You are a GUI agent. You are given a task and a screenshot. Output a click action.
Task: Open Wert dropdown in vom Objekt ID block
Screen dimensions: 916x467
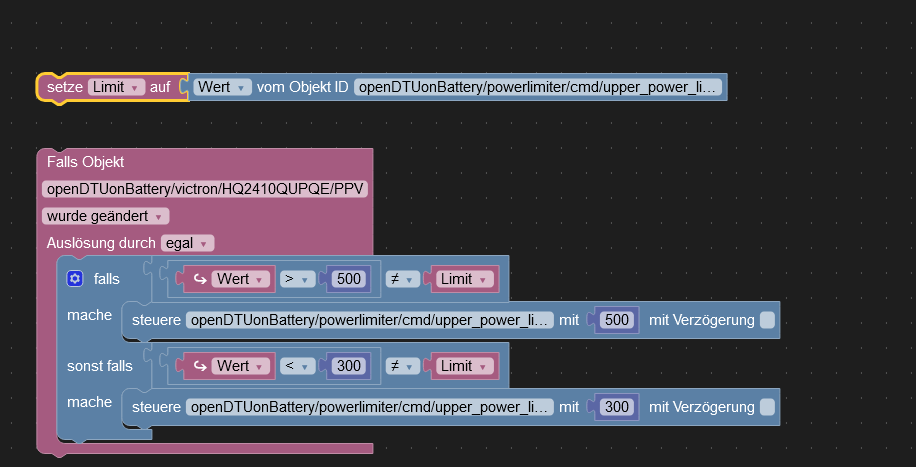pyautogui.click(x=222, y=87)
